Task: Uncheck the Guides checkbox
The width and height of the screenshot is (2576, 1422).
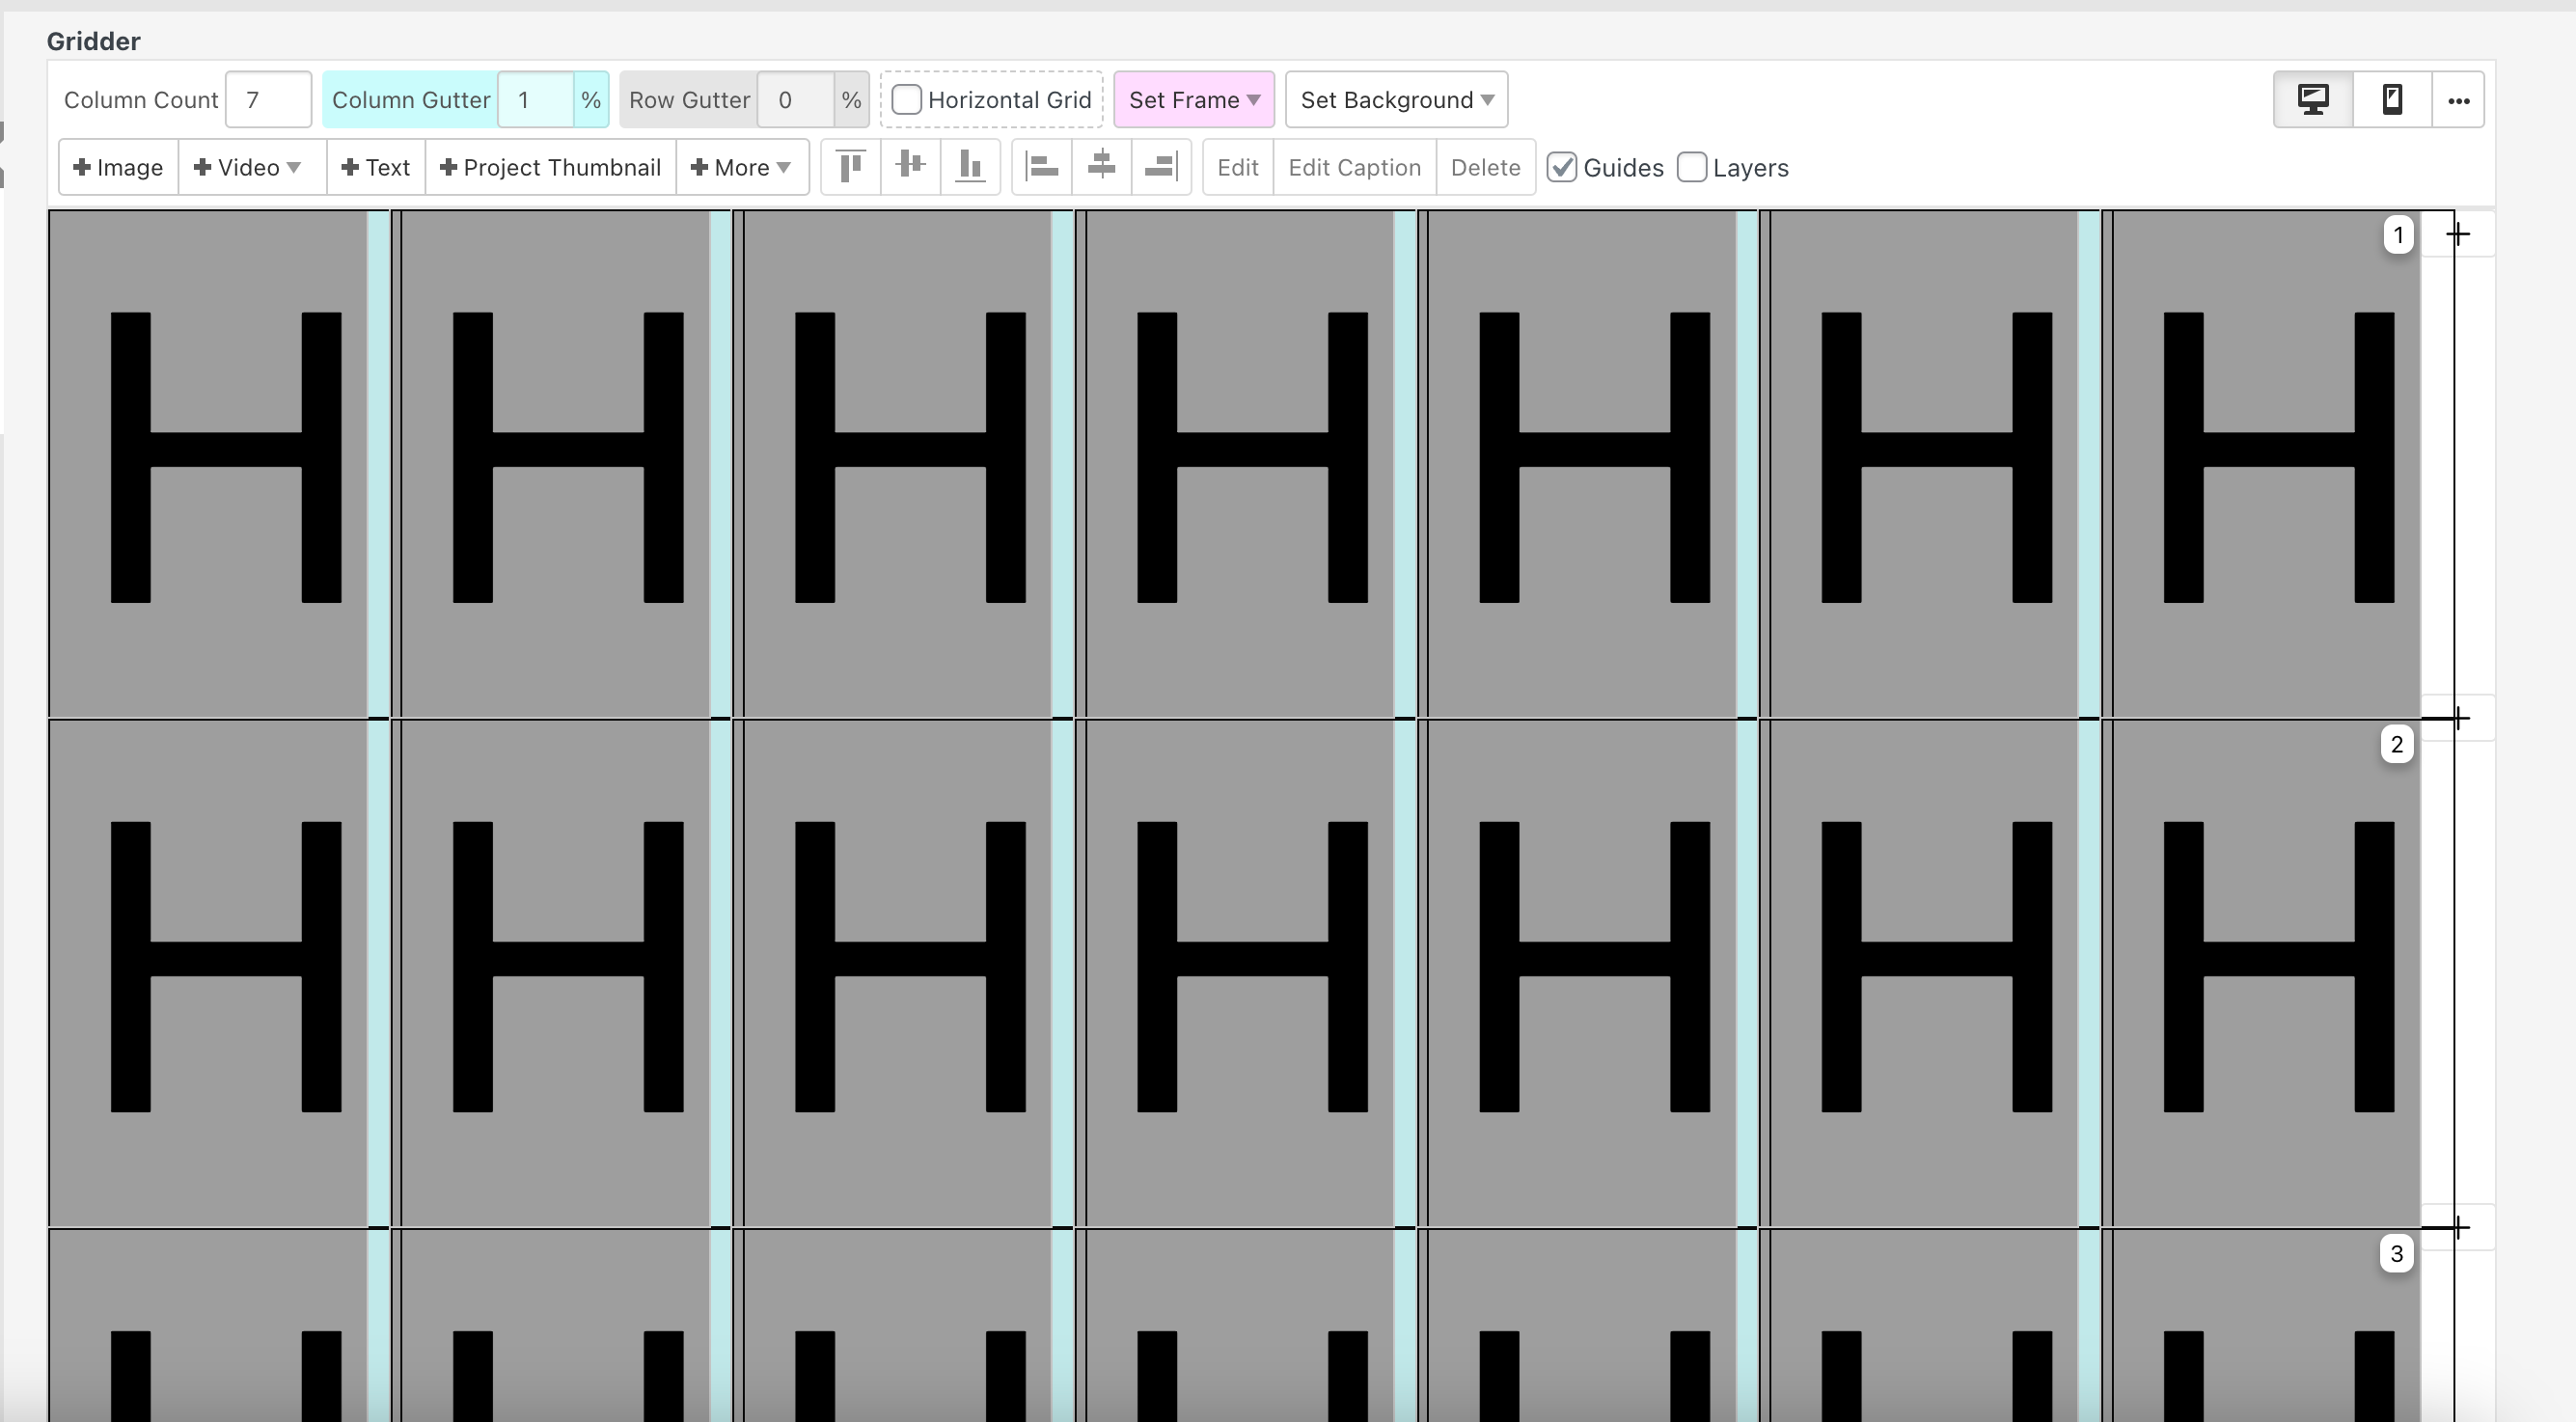Action: coord(1562,167)
